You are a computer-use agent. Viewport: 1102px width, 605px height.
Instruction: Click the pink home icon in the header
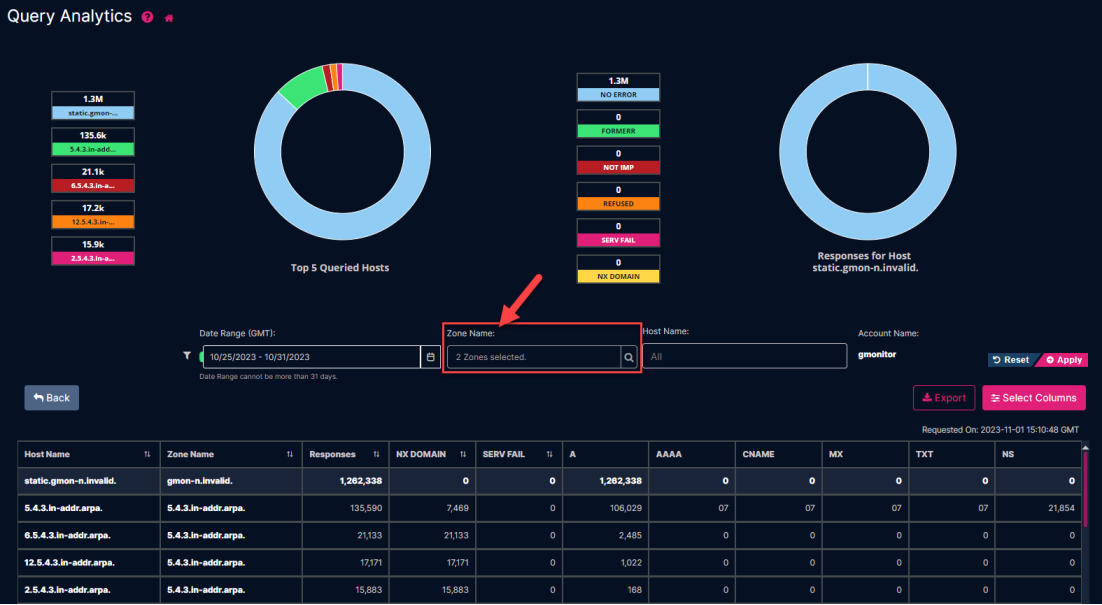click(169, 16)
